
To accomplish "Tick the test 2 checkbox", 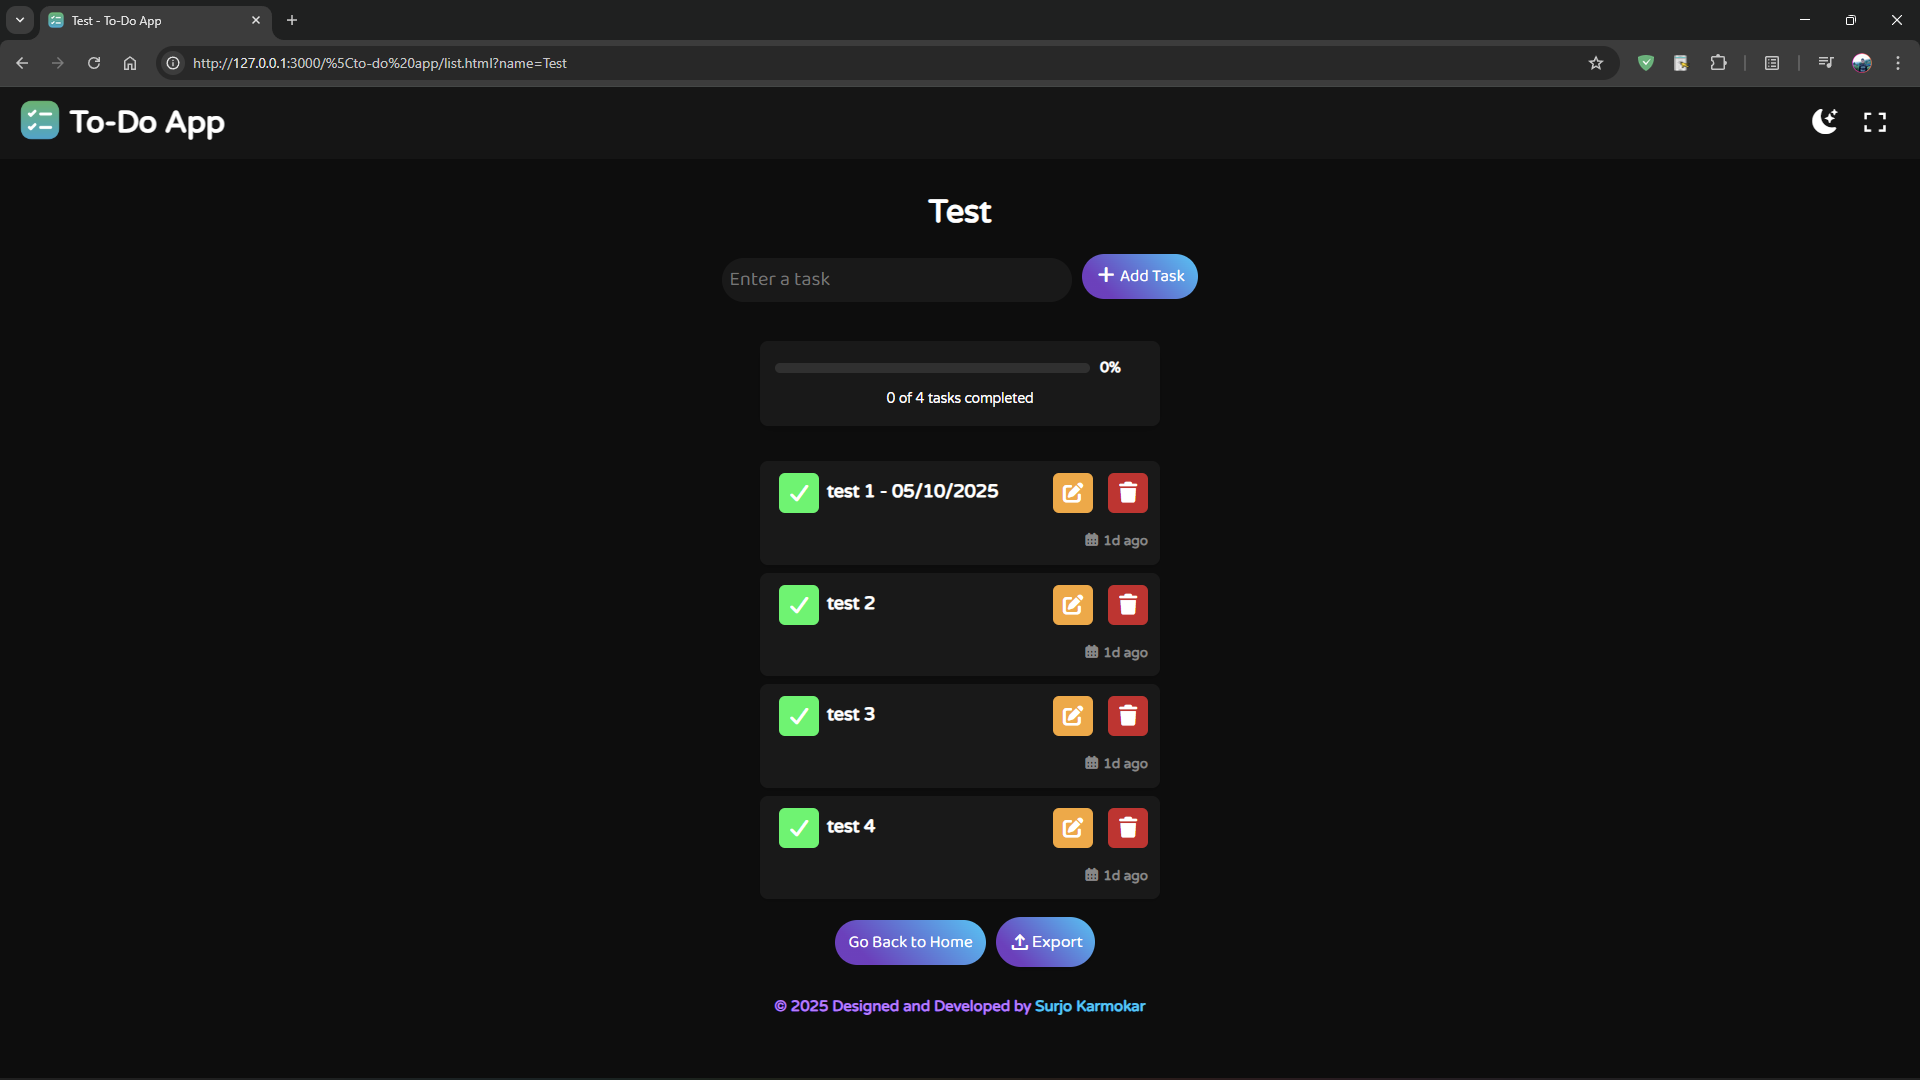I will (x=798, y=605).
